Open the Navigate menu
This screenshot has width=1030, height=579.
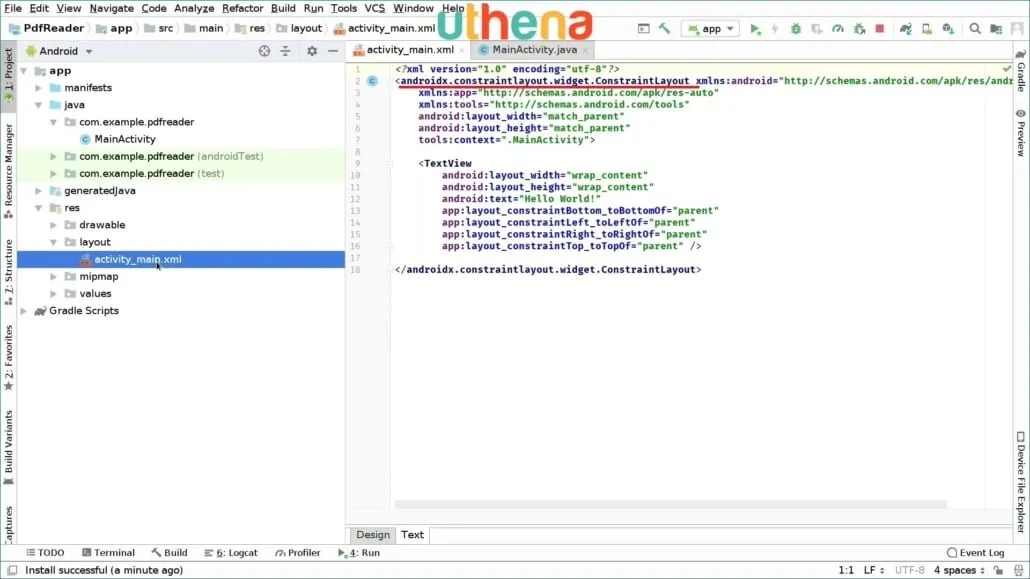pyautogui.click(x=112, y=8)
